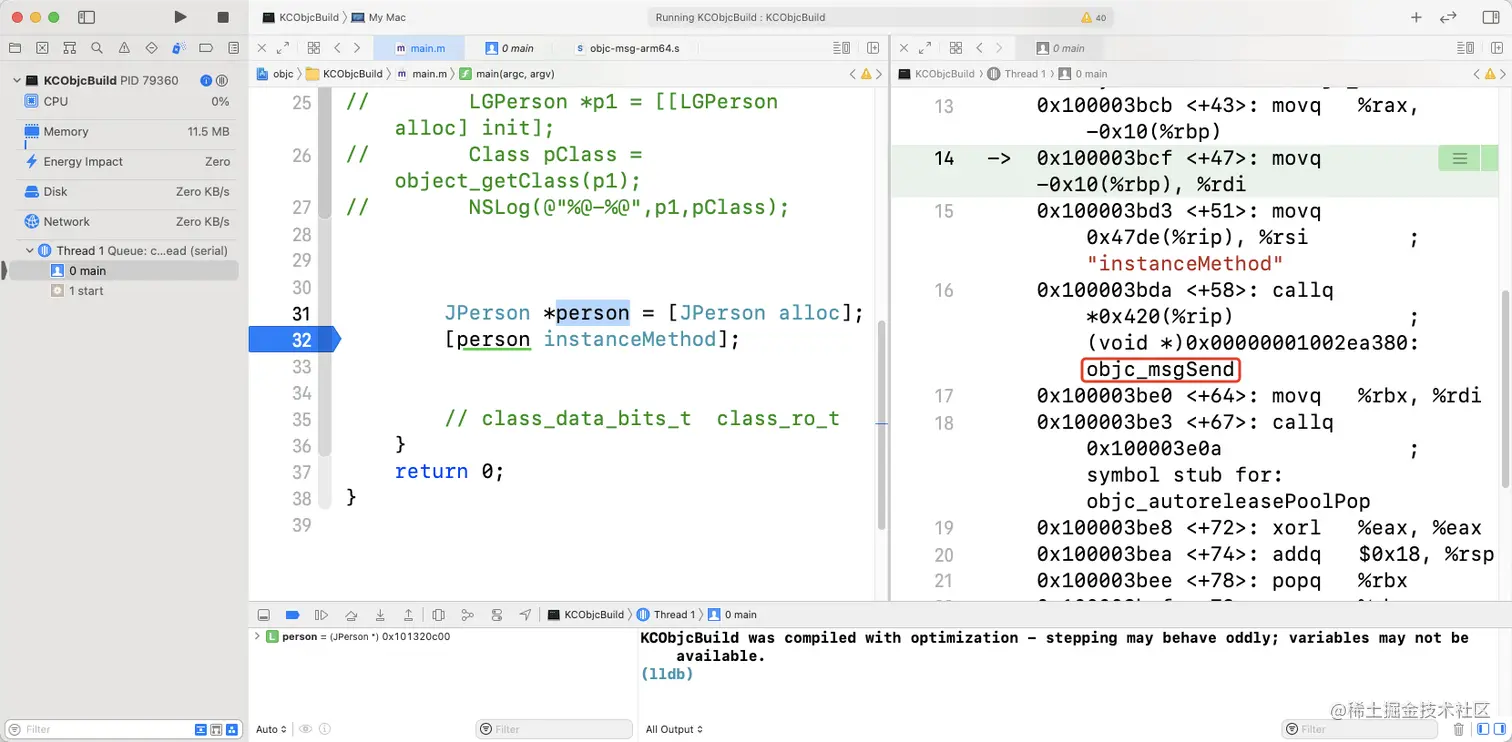Image resolution: width=1512 pixels, height=742 pixels.
Task: Toggle the breakpoint on line 32
Action: coord(295,340)
